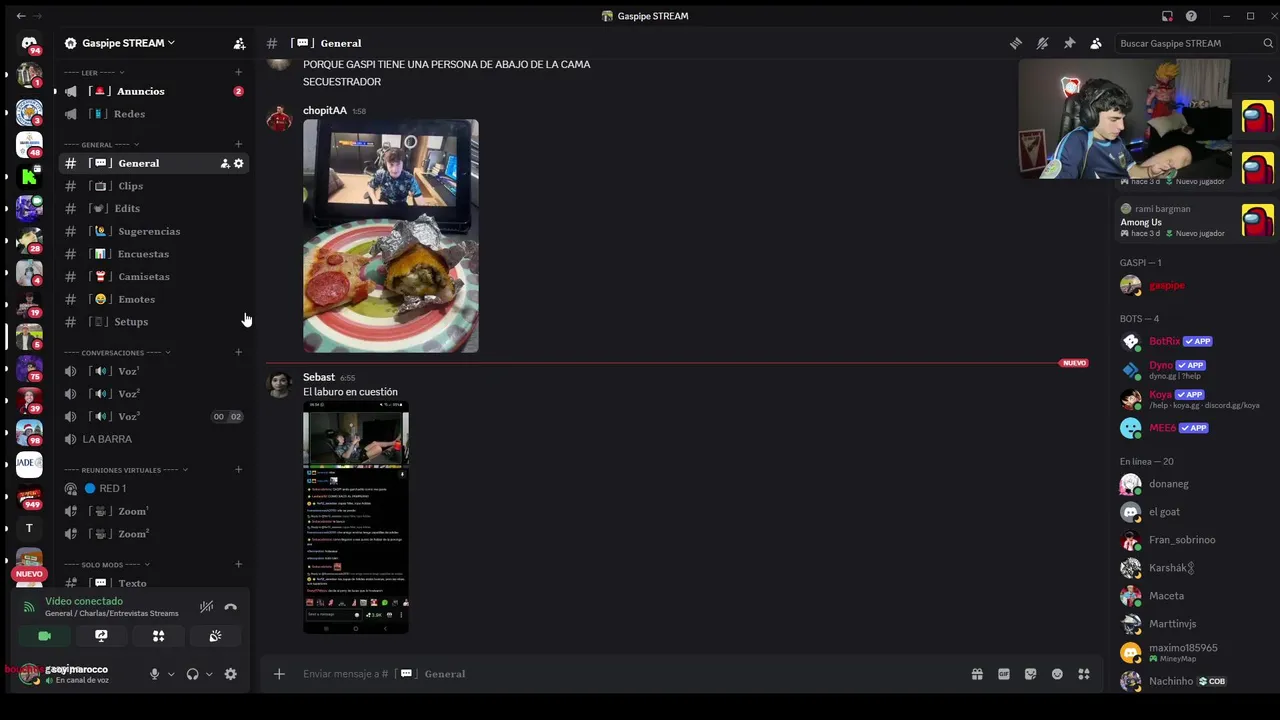Image resolution: width=1280 pixels, height=720 pixels.
Task: Open the Sugerencias channel
Action: point(153,231)
